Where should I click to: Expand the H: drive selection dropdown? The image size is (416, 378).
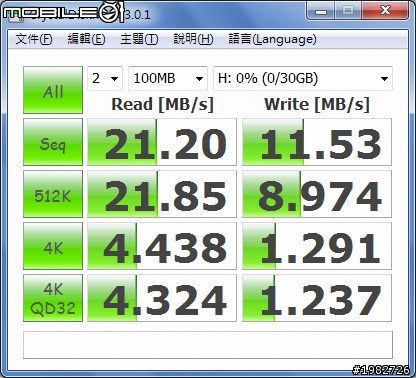pyautogui.click(x=303, y=79)
